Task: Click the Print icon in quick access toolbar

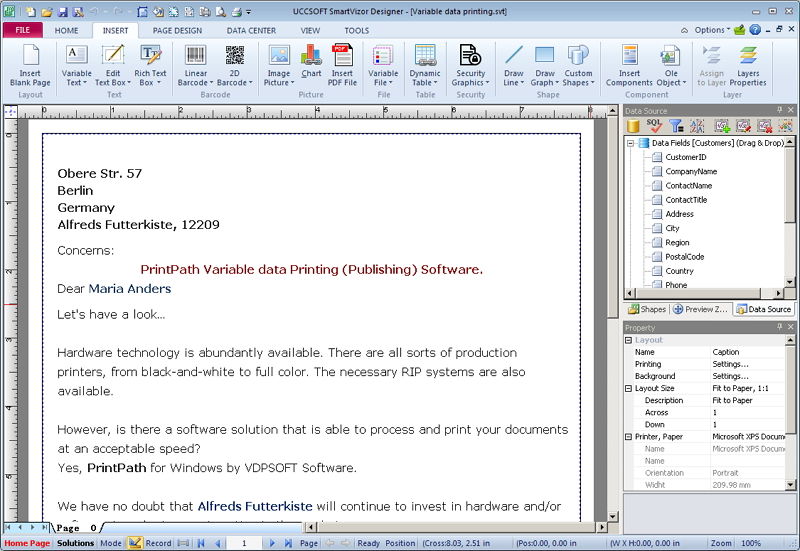Action: (237, 11)
